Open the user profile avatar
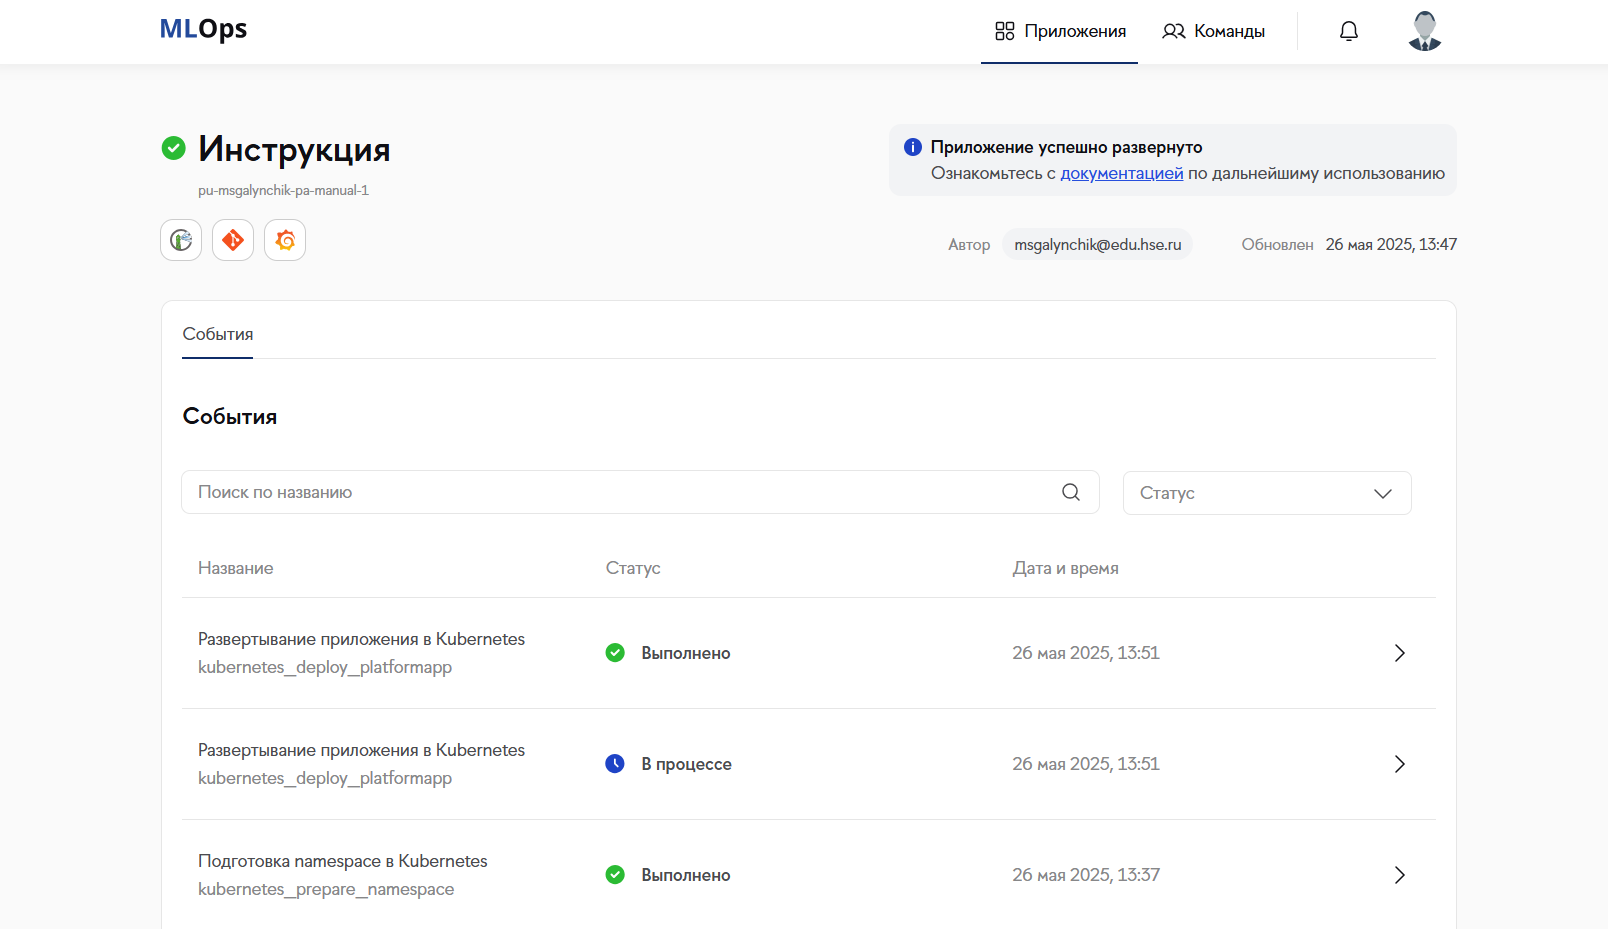The height and width of the screenshot is (929, 1608). (1424, 31)
